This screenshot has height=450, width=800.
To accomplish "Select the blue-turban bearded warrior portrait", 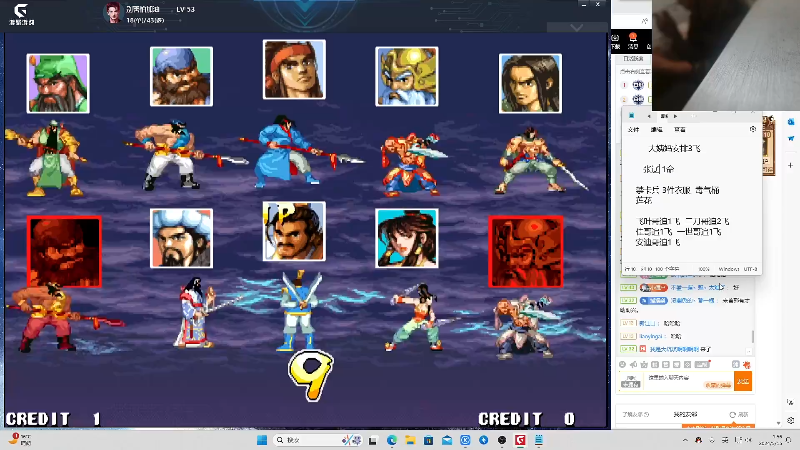I will pyautogui.click(x=181, y=77).
